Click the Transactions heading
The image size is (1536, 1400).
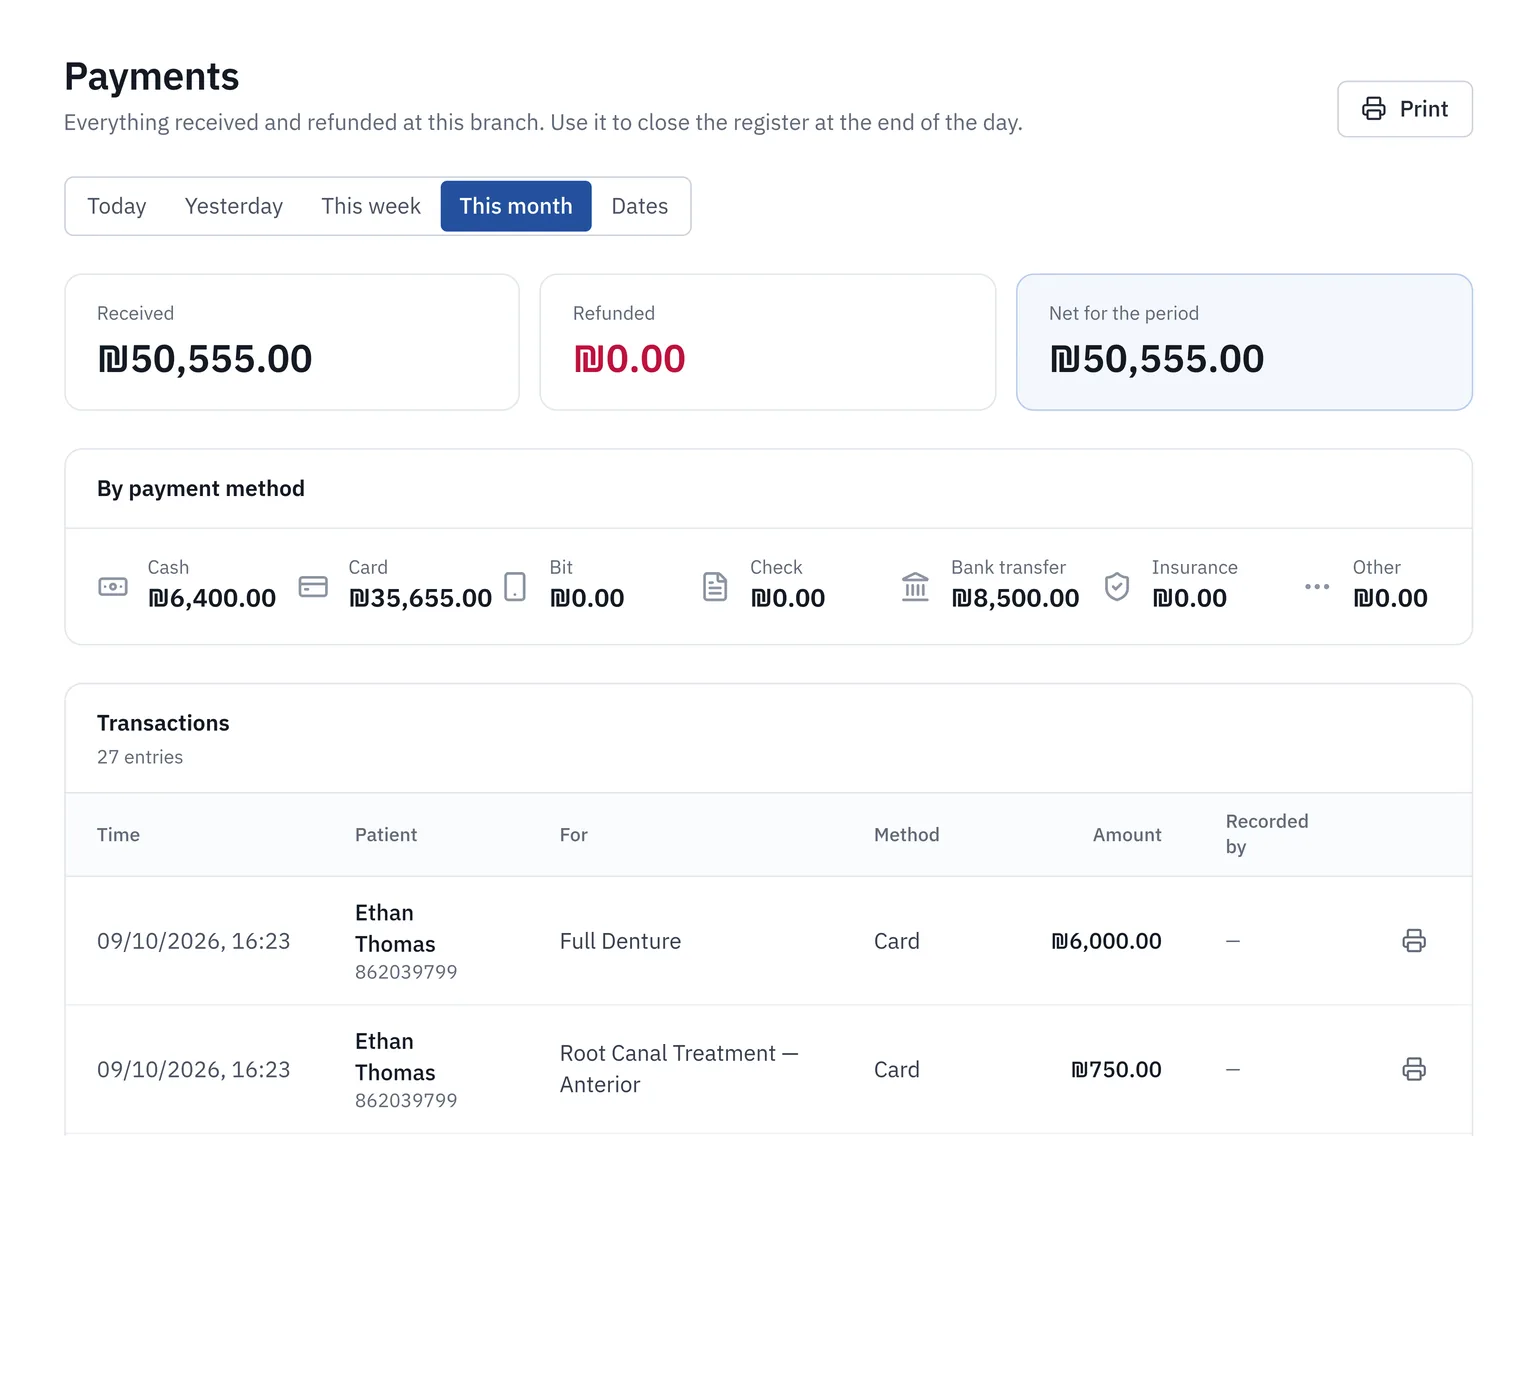pos(163,723)
